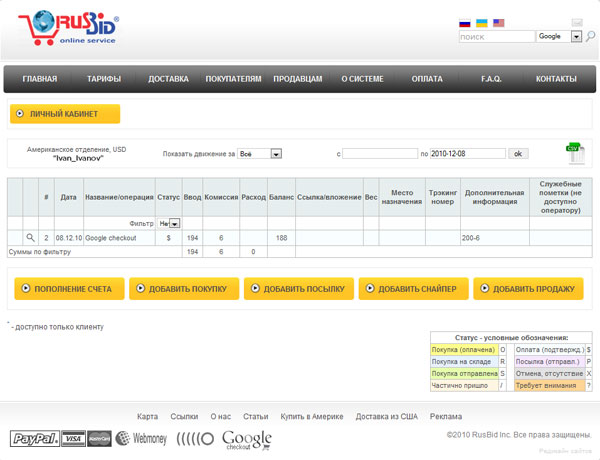This screenshot has height=460, width=600.
Task: Click the Трэкинг номер column header
Action: coord(443,197)
